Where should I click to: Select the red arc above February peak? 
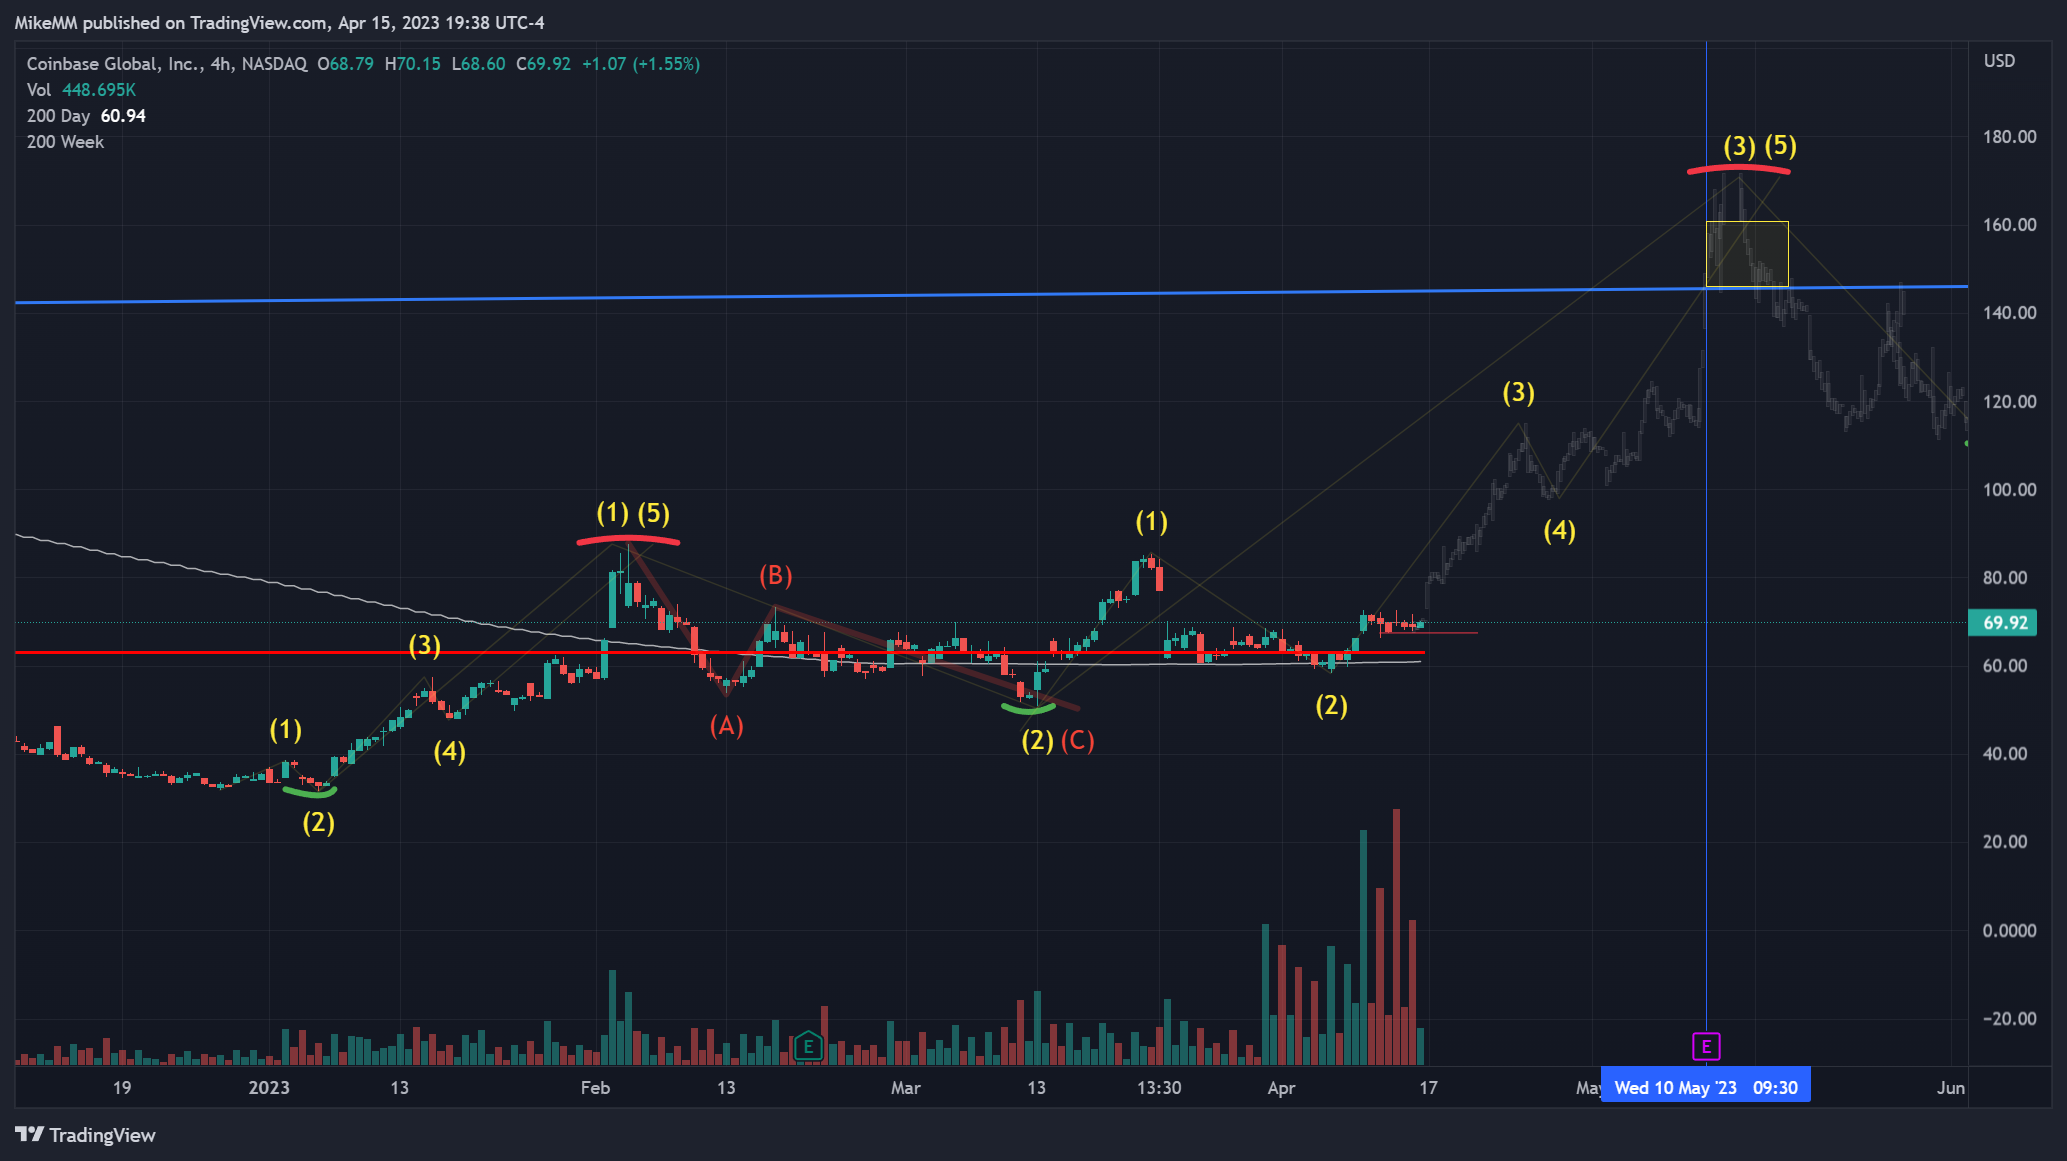pyautogui.click(x=628, y=541)
